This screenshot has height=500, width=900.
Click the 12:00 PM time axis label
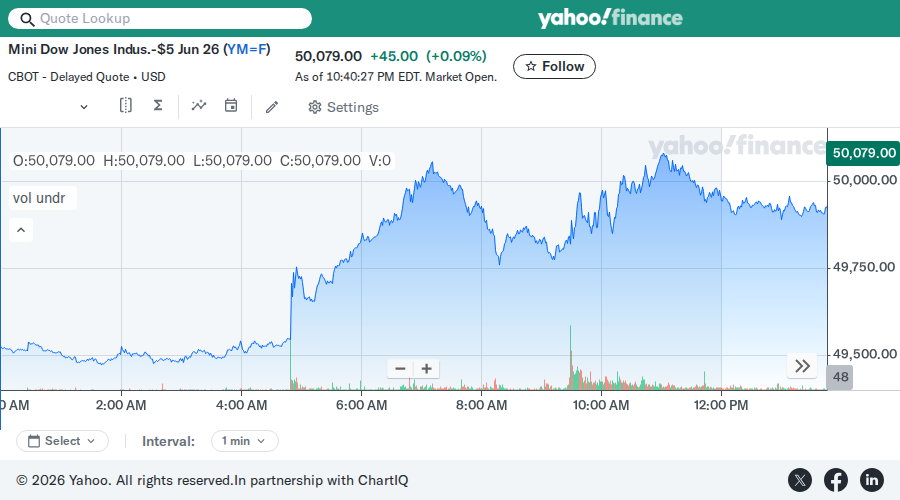[x=721, y=405]
